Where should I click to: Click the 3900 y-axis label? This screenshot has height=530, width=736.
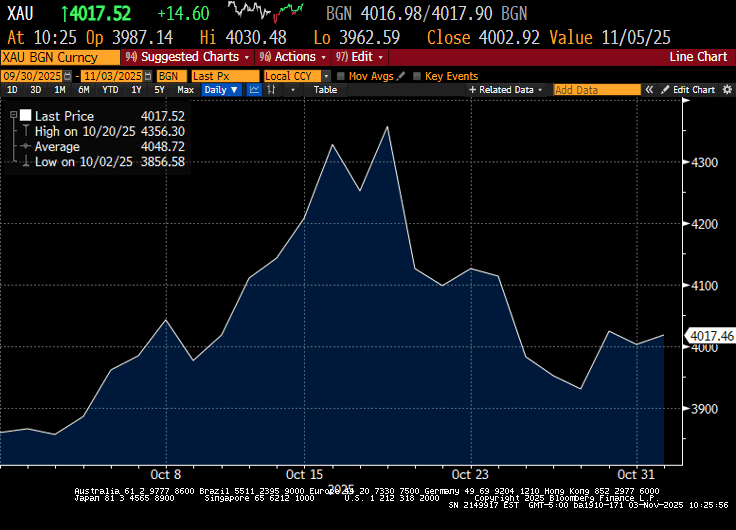tap(705, 409)
